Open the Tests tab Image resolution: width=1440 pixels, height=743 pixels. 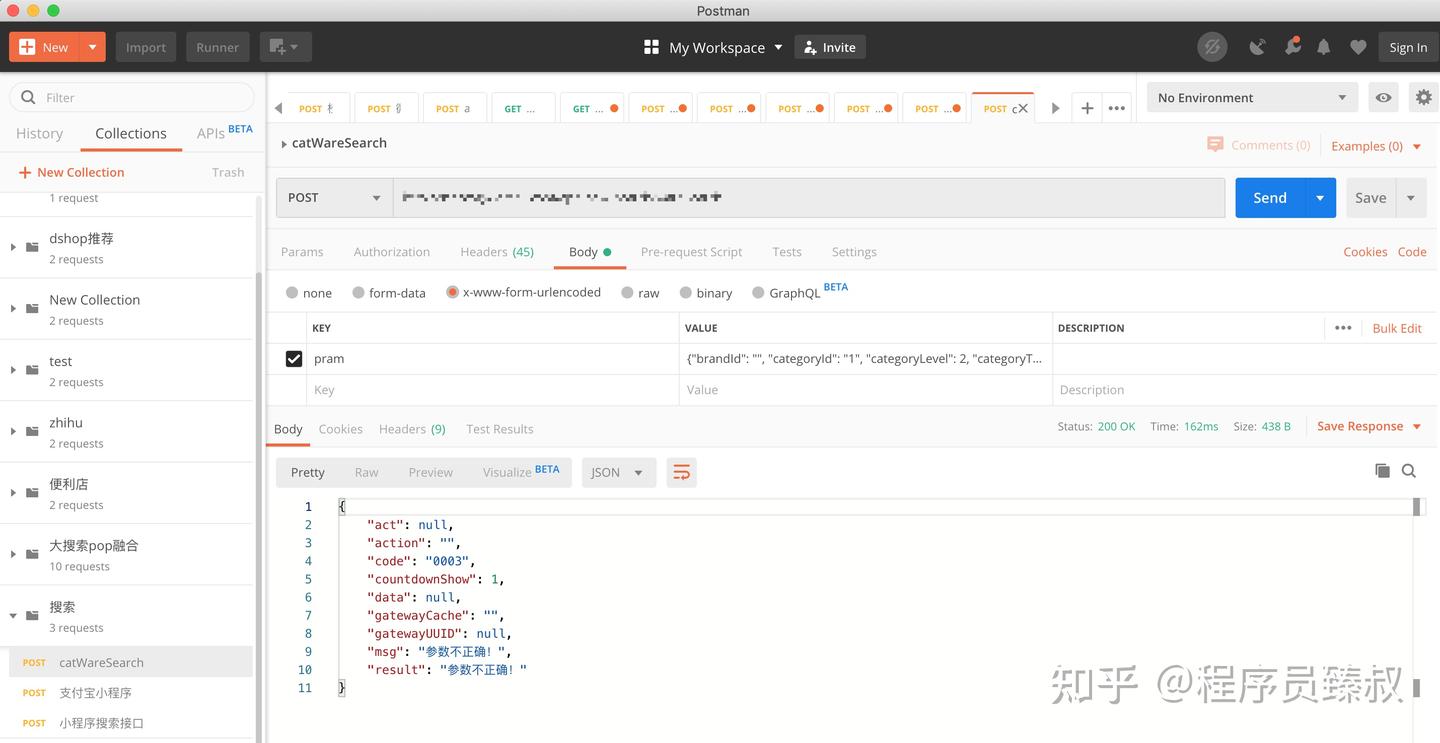coord(787,252)
